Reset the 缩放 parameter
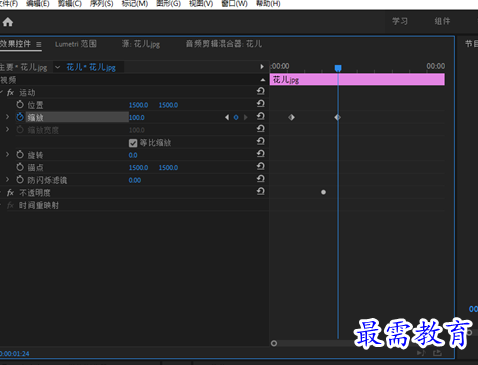Screen dimensions: 478x365 coord(261,116)
